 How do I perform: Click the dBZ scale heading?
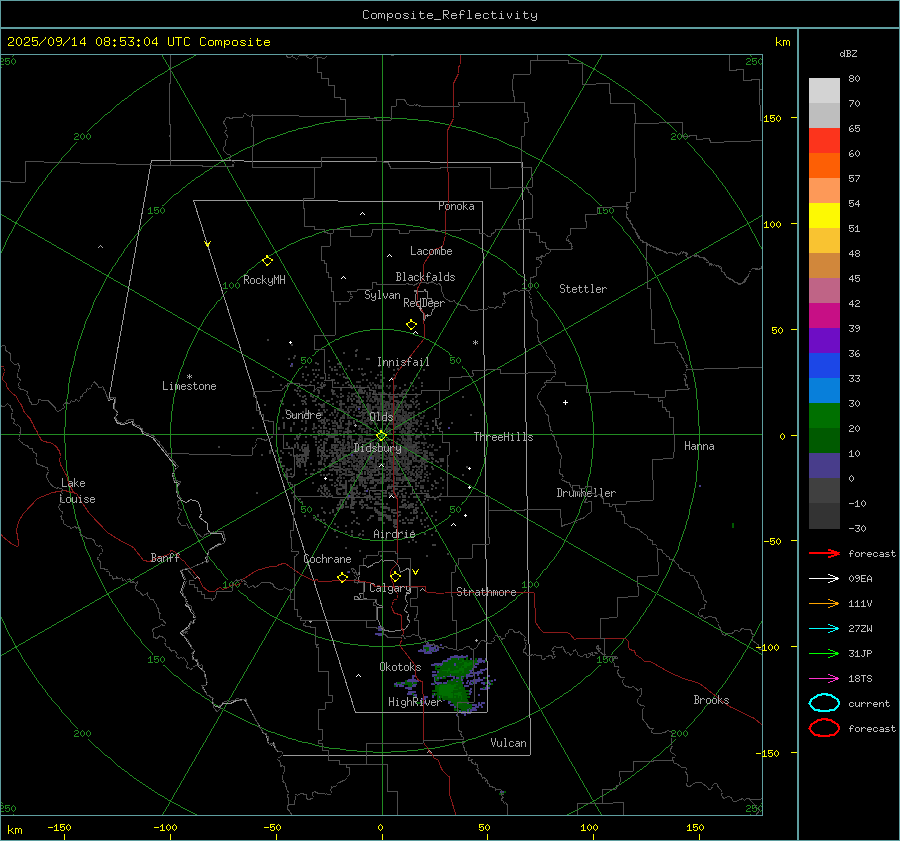point(848,53)
